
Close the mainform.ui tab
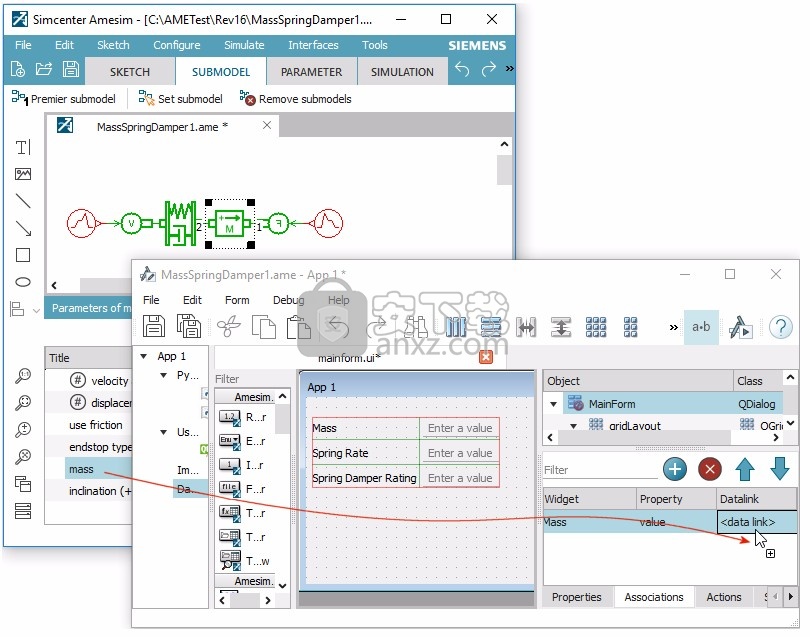coord(486,357)
